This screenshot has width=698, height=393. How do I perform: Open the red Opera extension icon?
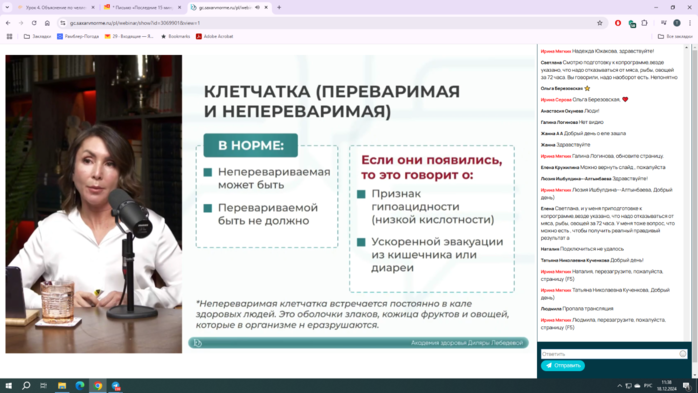pos(618,23)
